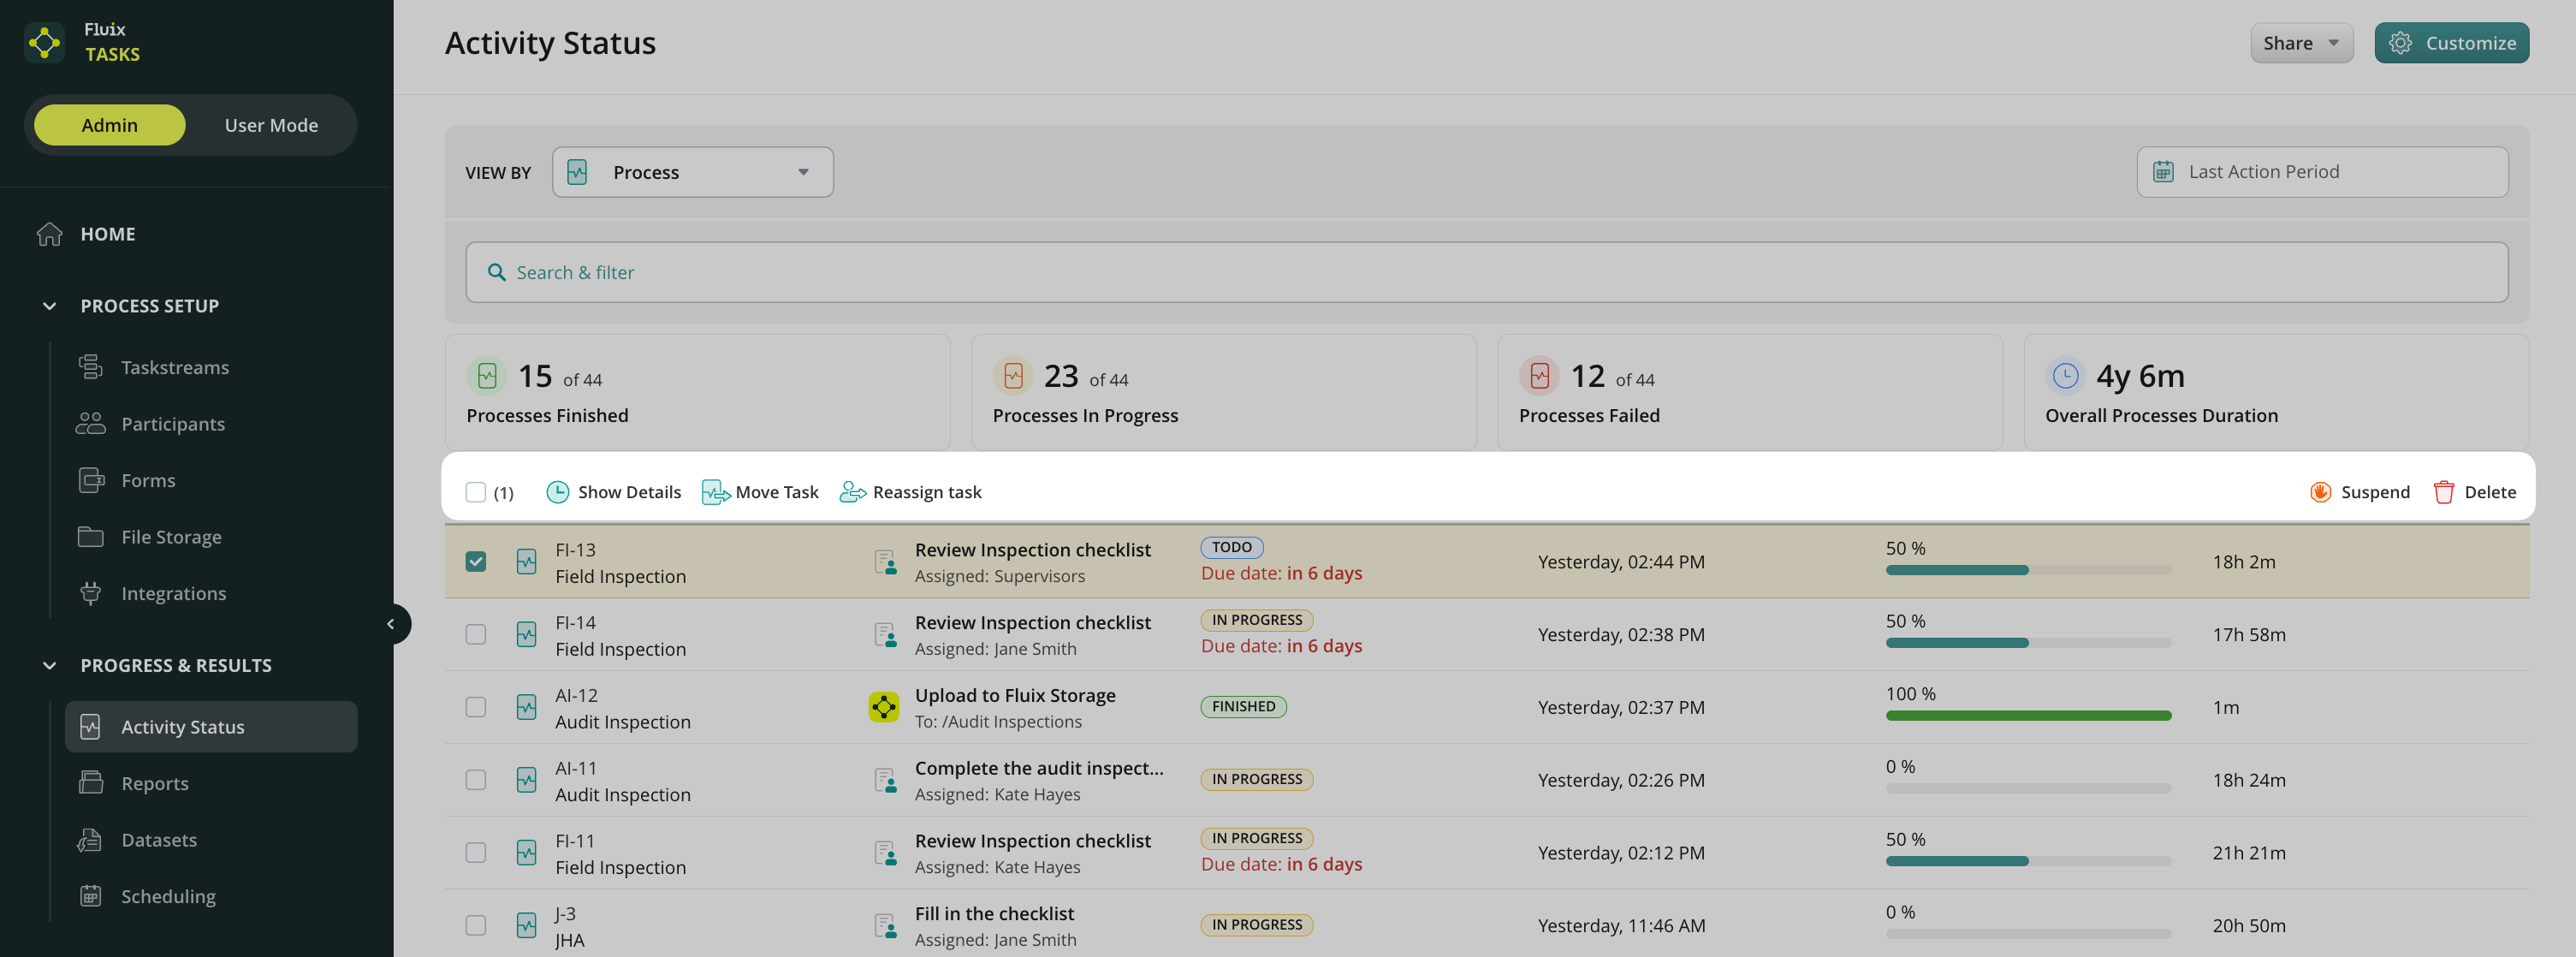Open the VIEW BY Process dropdown

click(692, 171)
